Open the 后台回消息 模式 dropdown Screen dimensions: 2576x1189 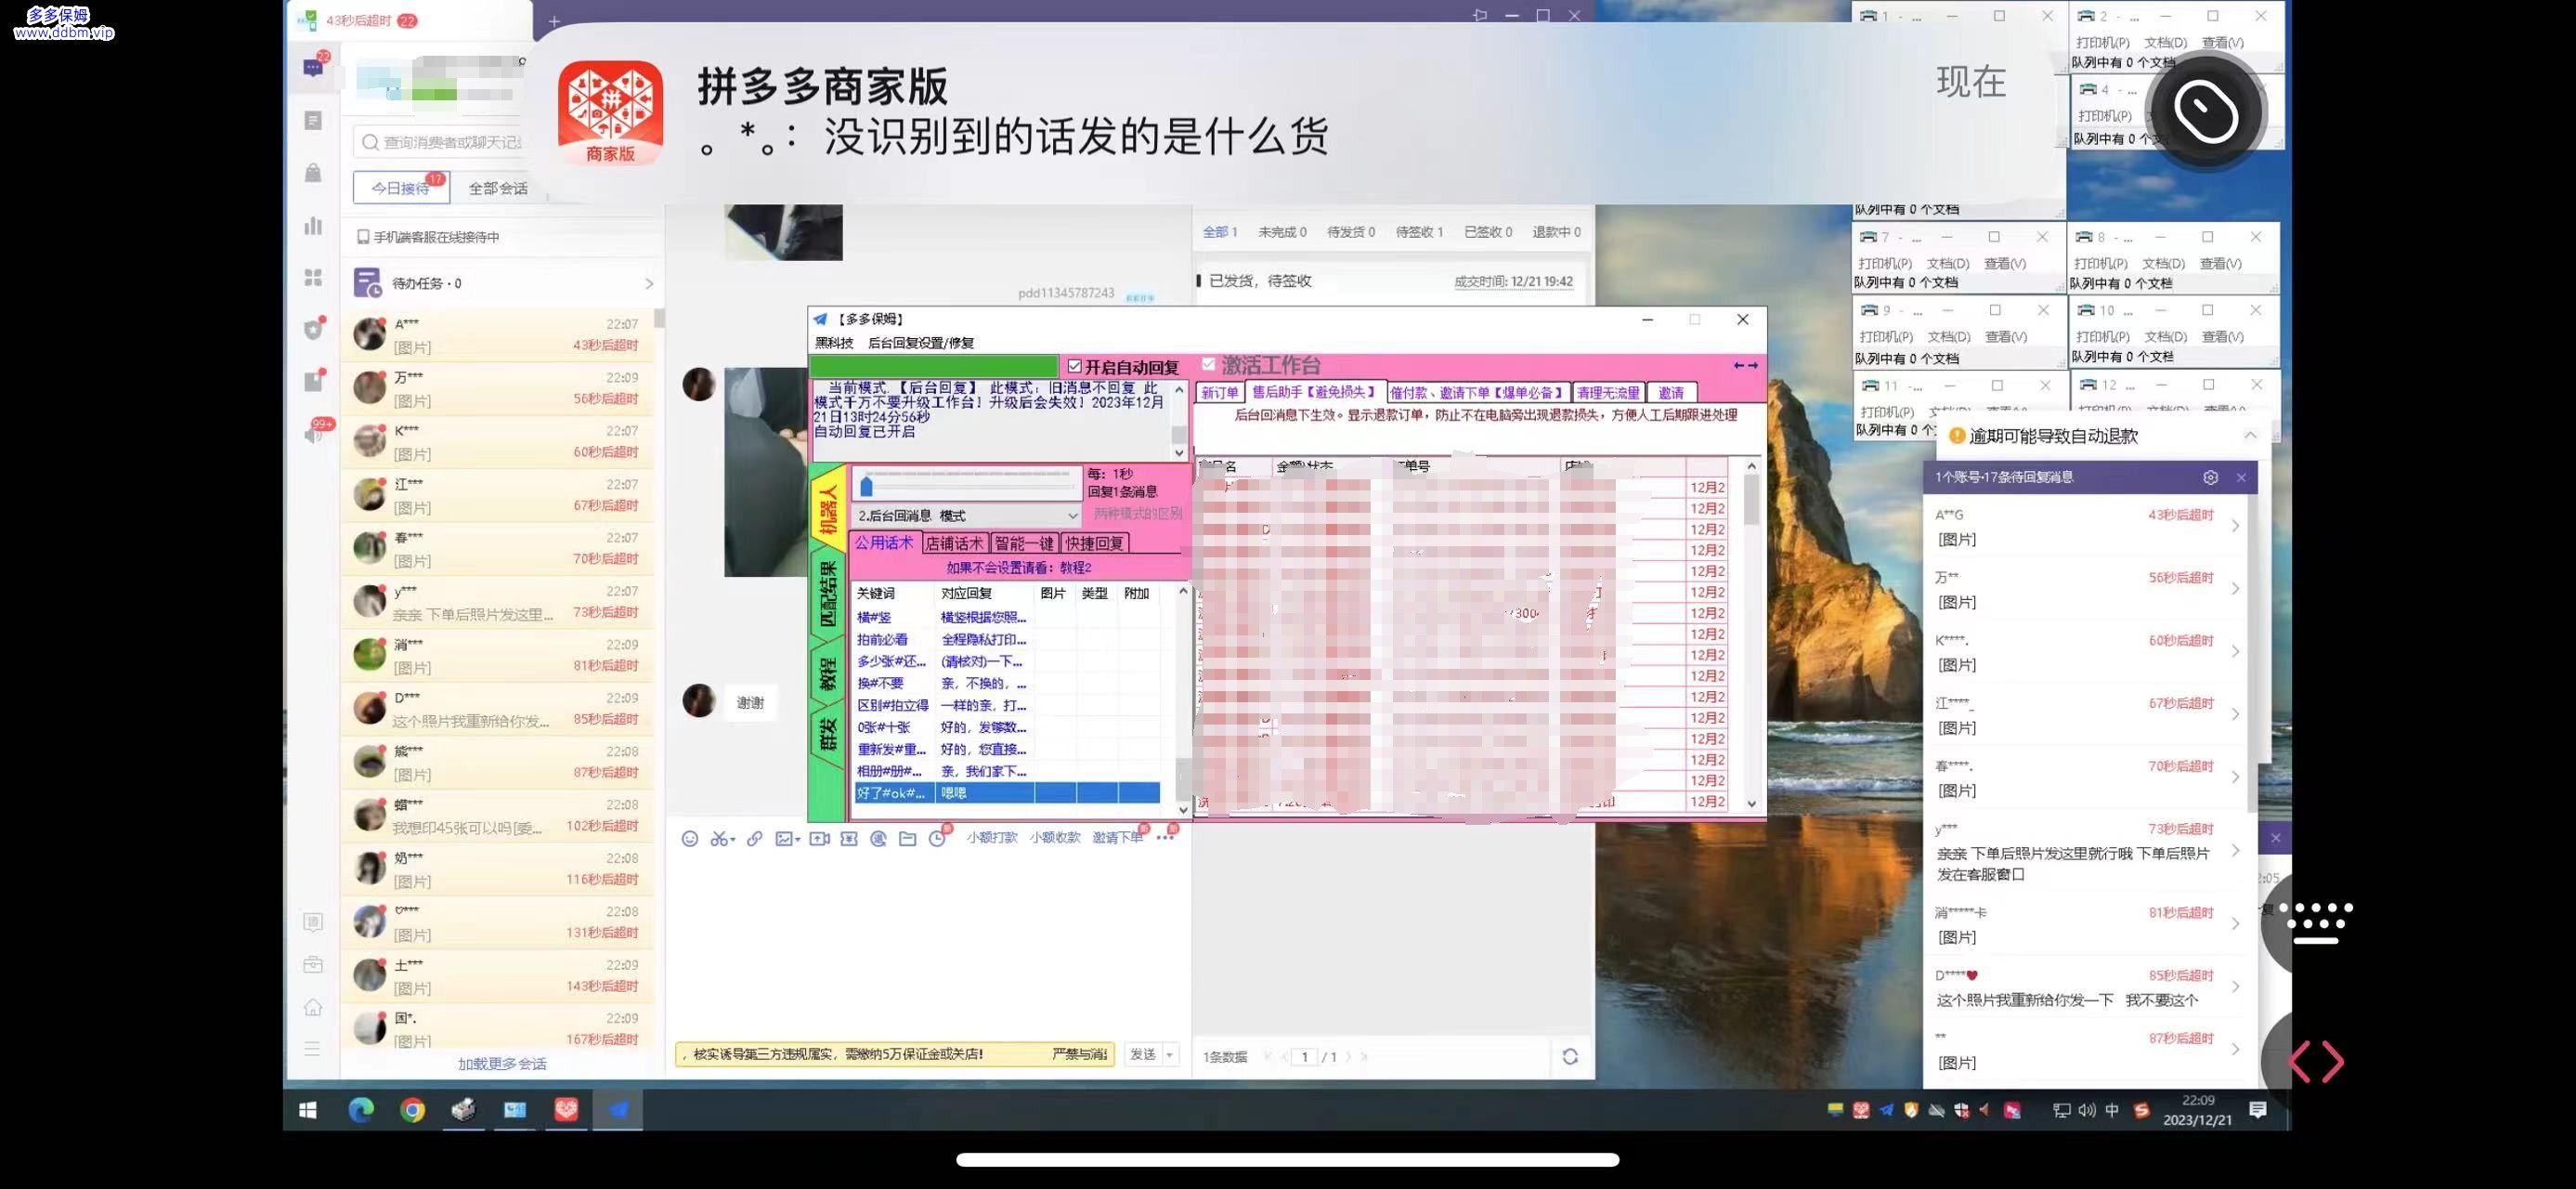click(966, 515)
